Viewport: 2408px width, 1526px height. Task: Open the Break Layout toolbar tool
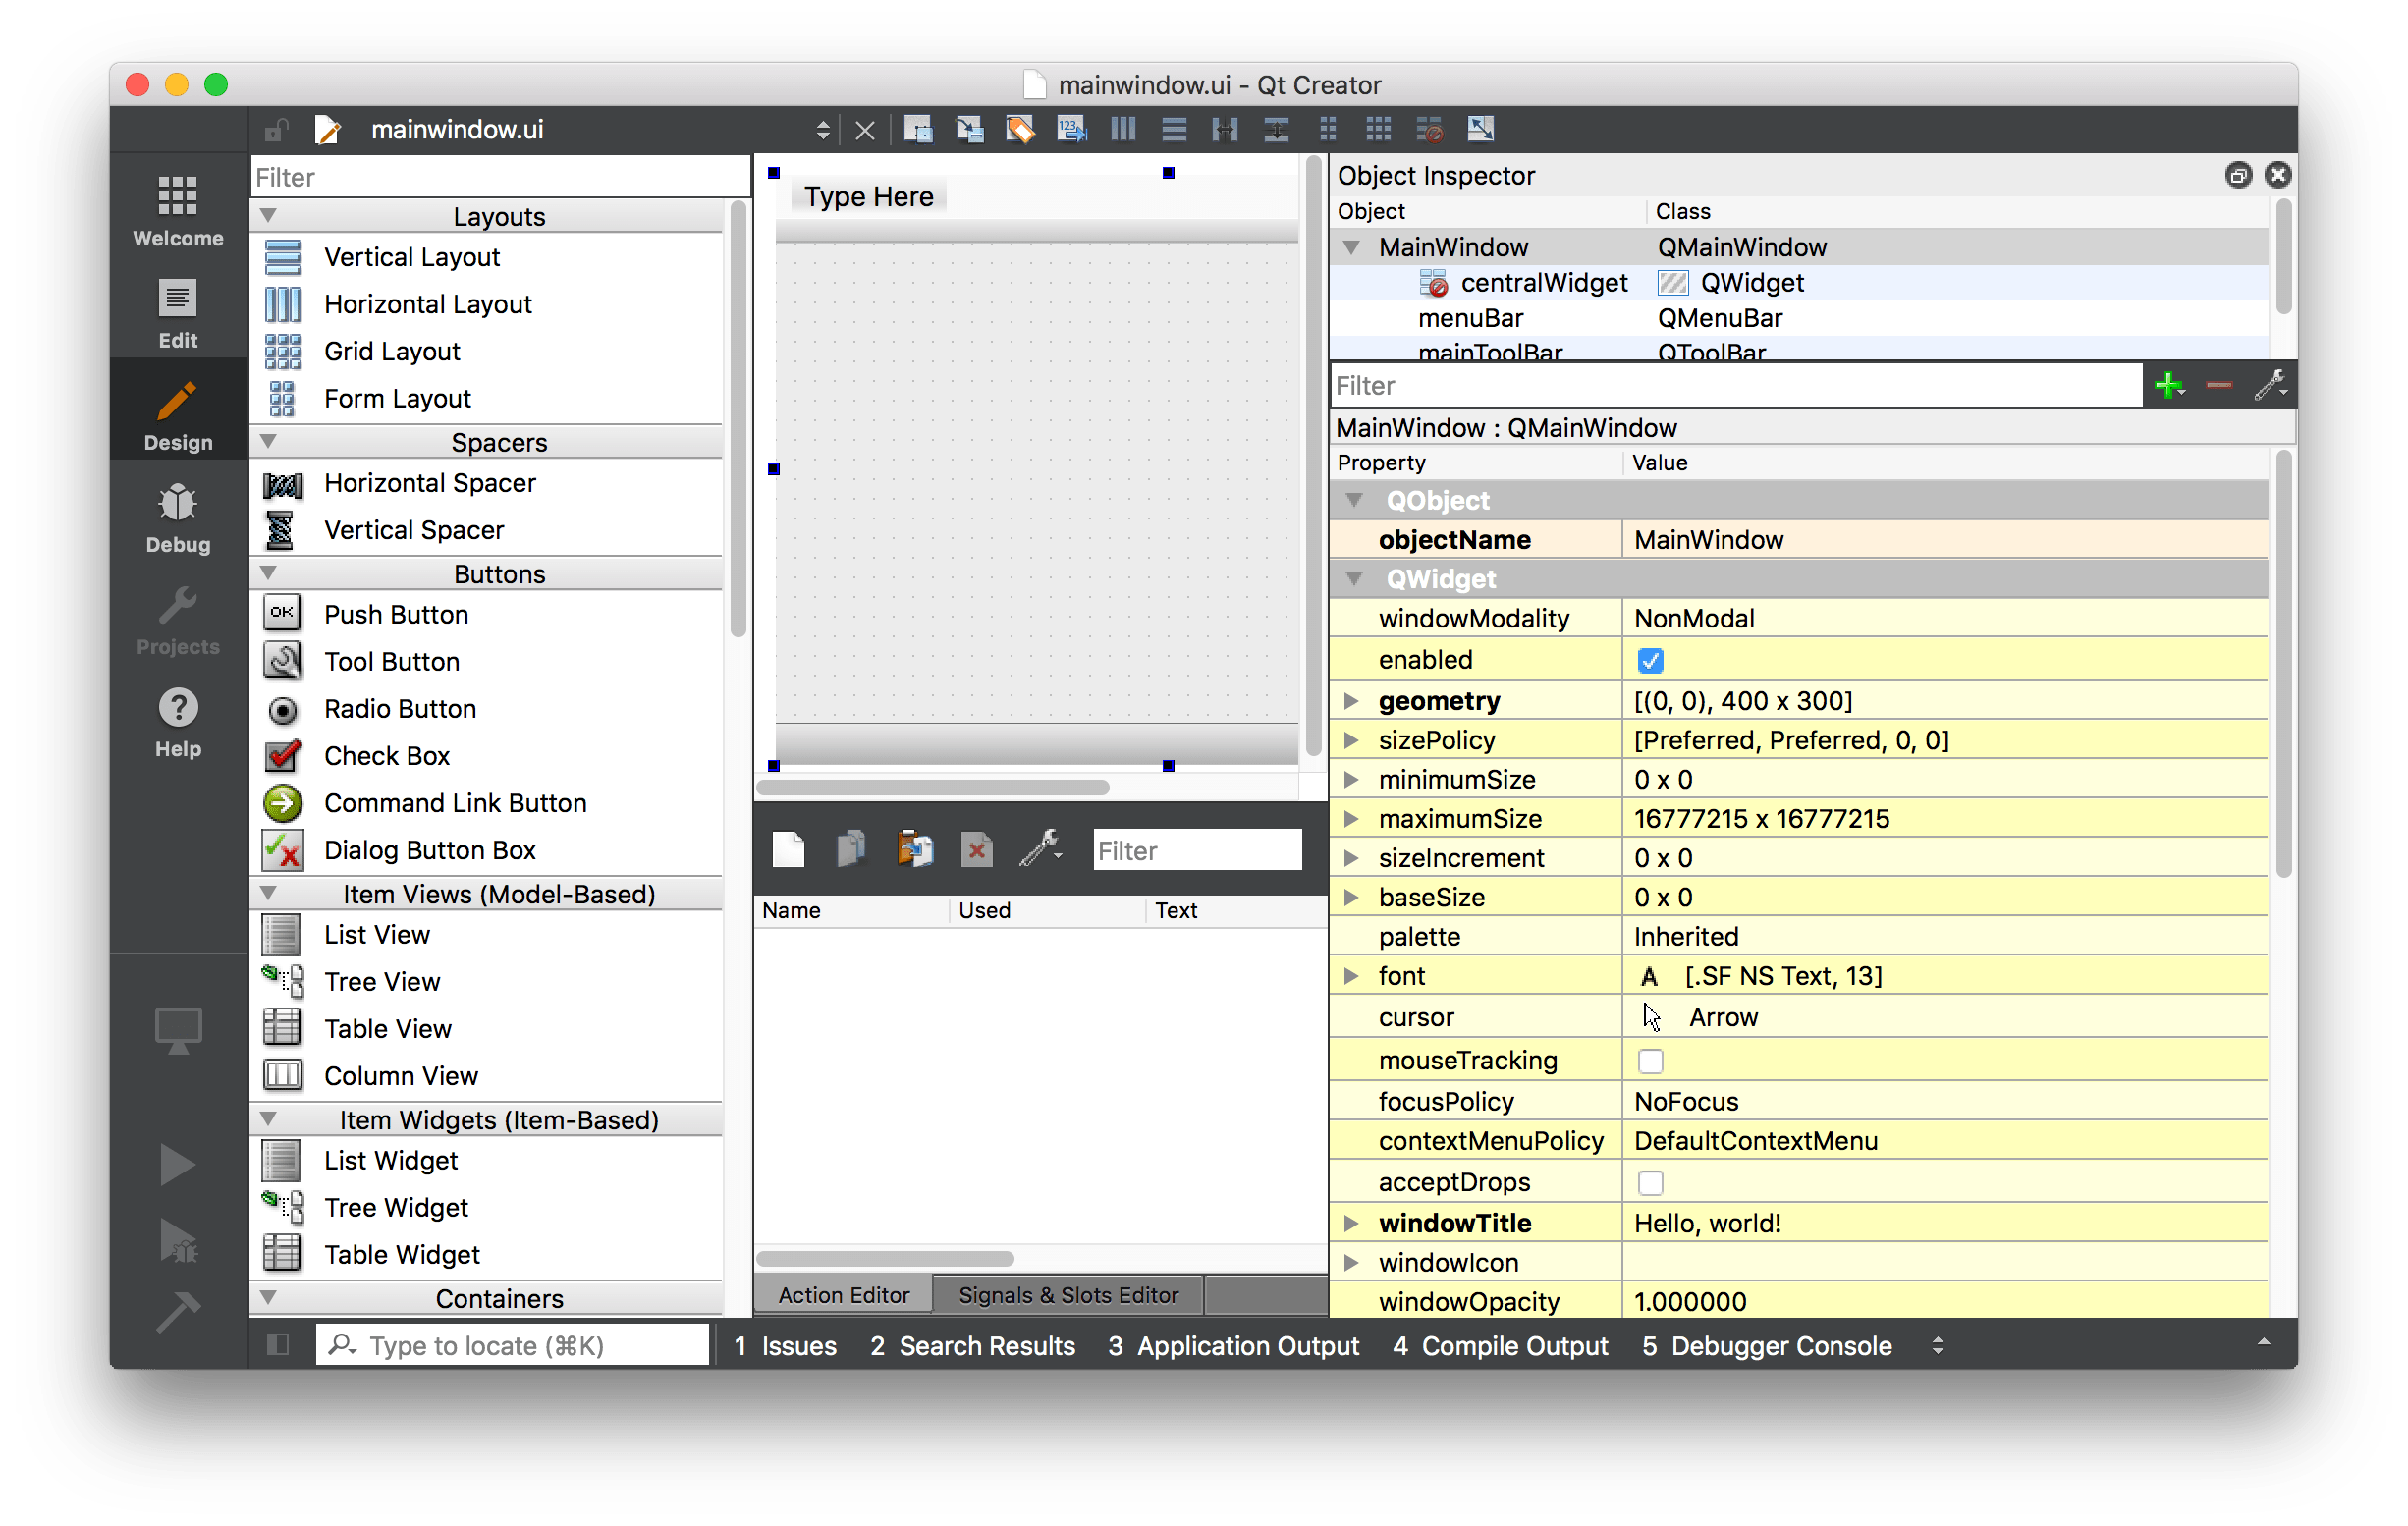[x=1430, y=129]
